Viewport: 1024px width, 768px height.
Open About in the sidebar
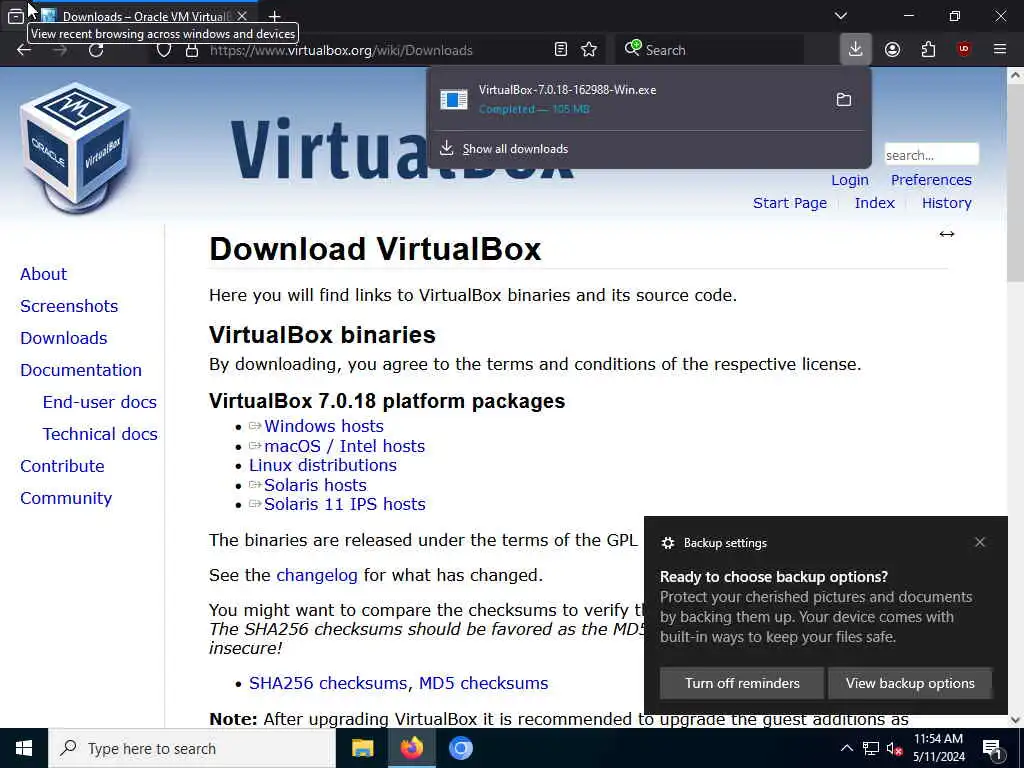43,274
